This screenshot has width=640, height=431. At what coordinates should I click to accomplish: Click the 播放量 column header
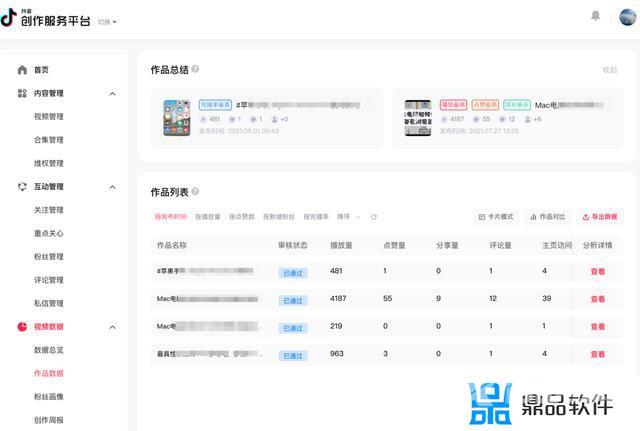pos(341,245)
